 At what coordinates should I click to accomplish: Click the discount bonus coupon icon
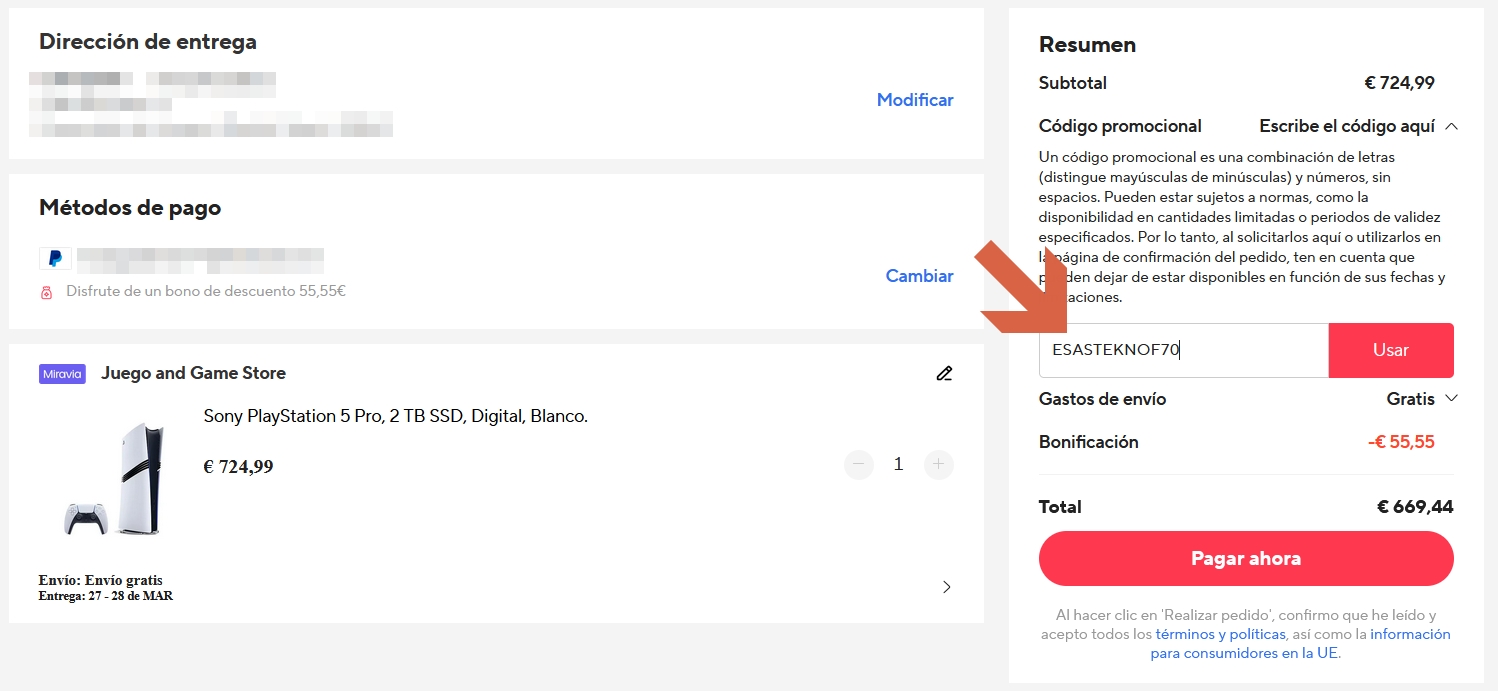pos(46,292)
